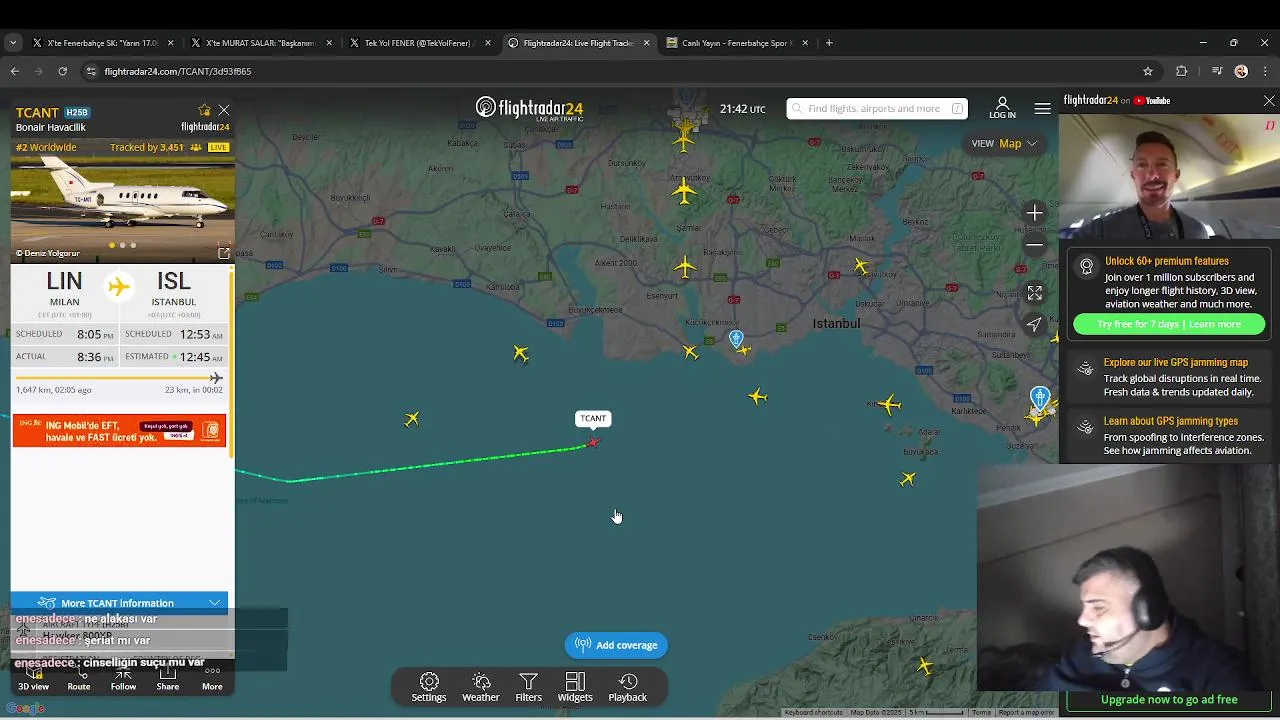Switch to Canlı Yayın Fenerbahçe tab

click(737, 43)
